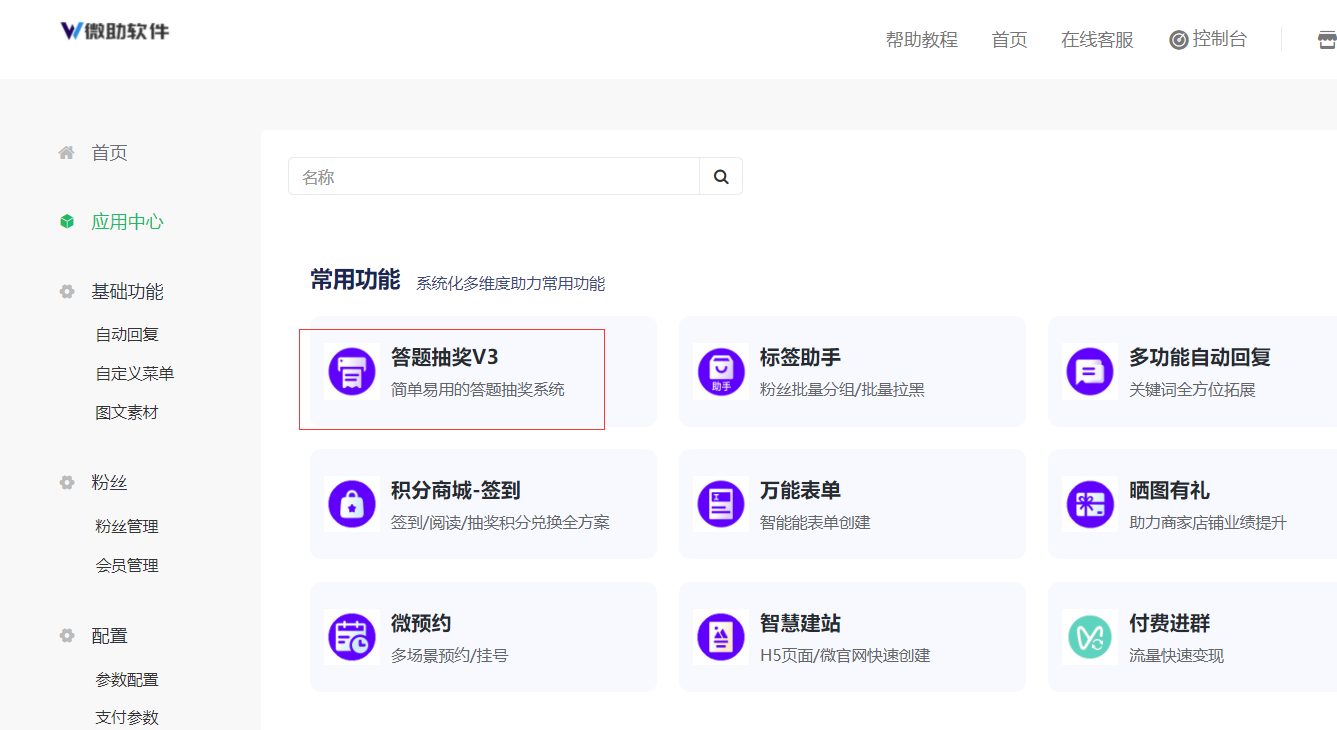
Task: Open the 智慧建站 title
Action: point(800,623)
